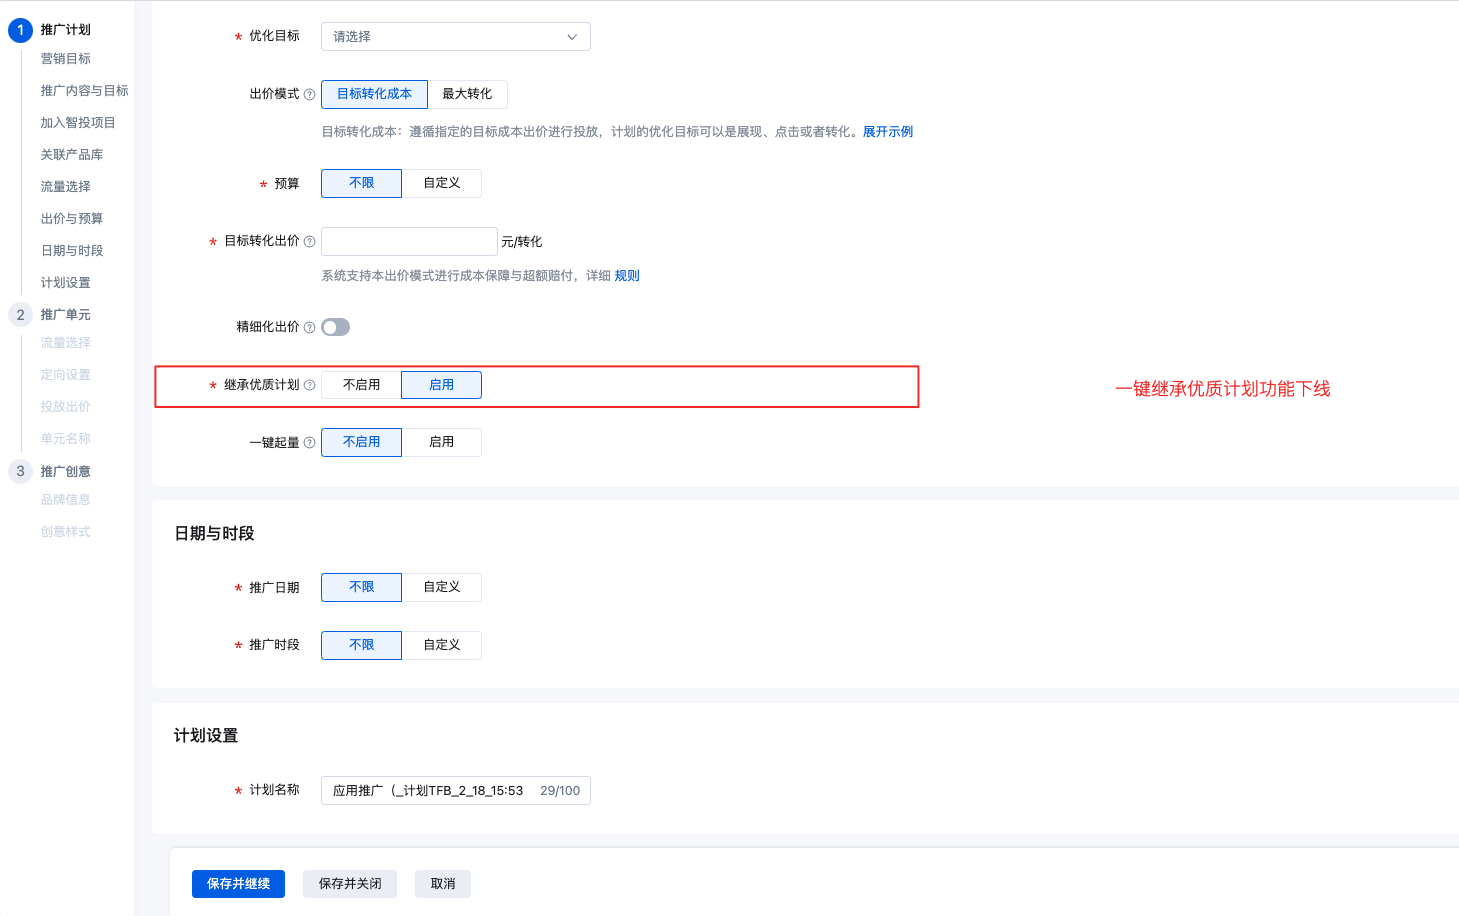
Task: Click step 2 circle icon for 推广单元
Action: (x=20, y=315)
